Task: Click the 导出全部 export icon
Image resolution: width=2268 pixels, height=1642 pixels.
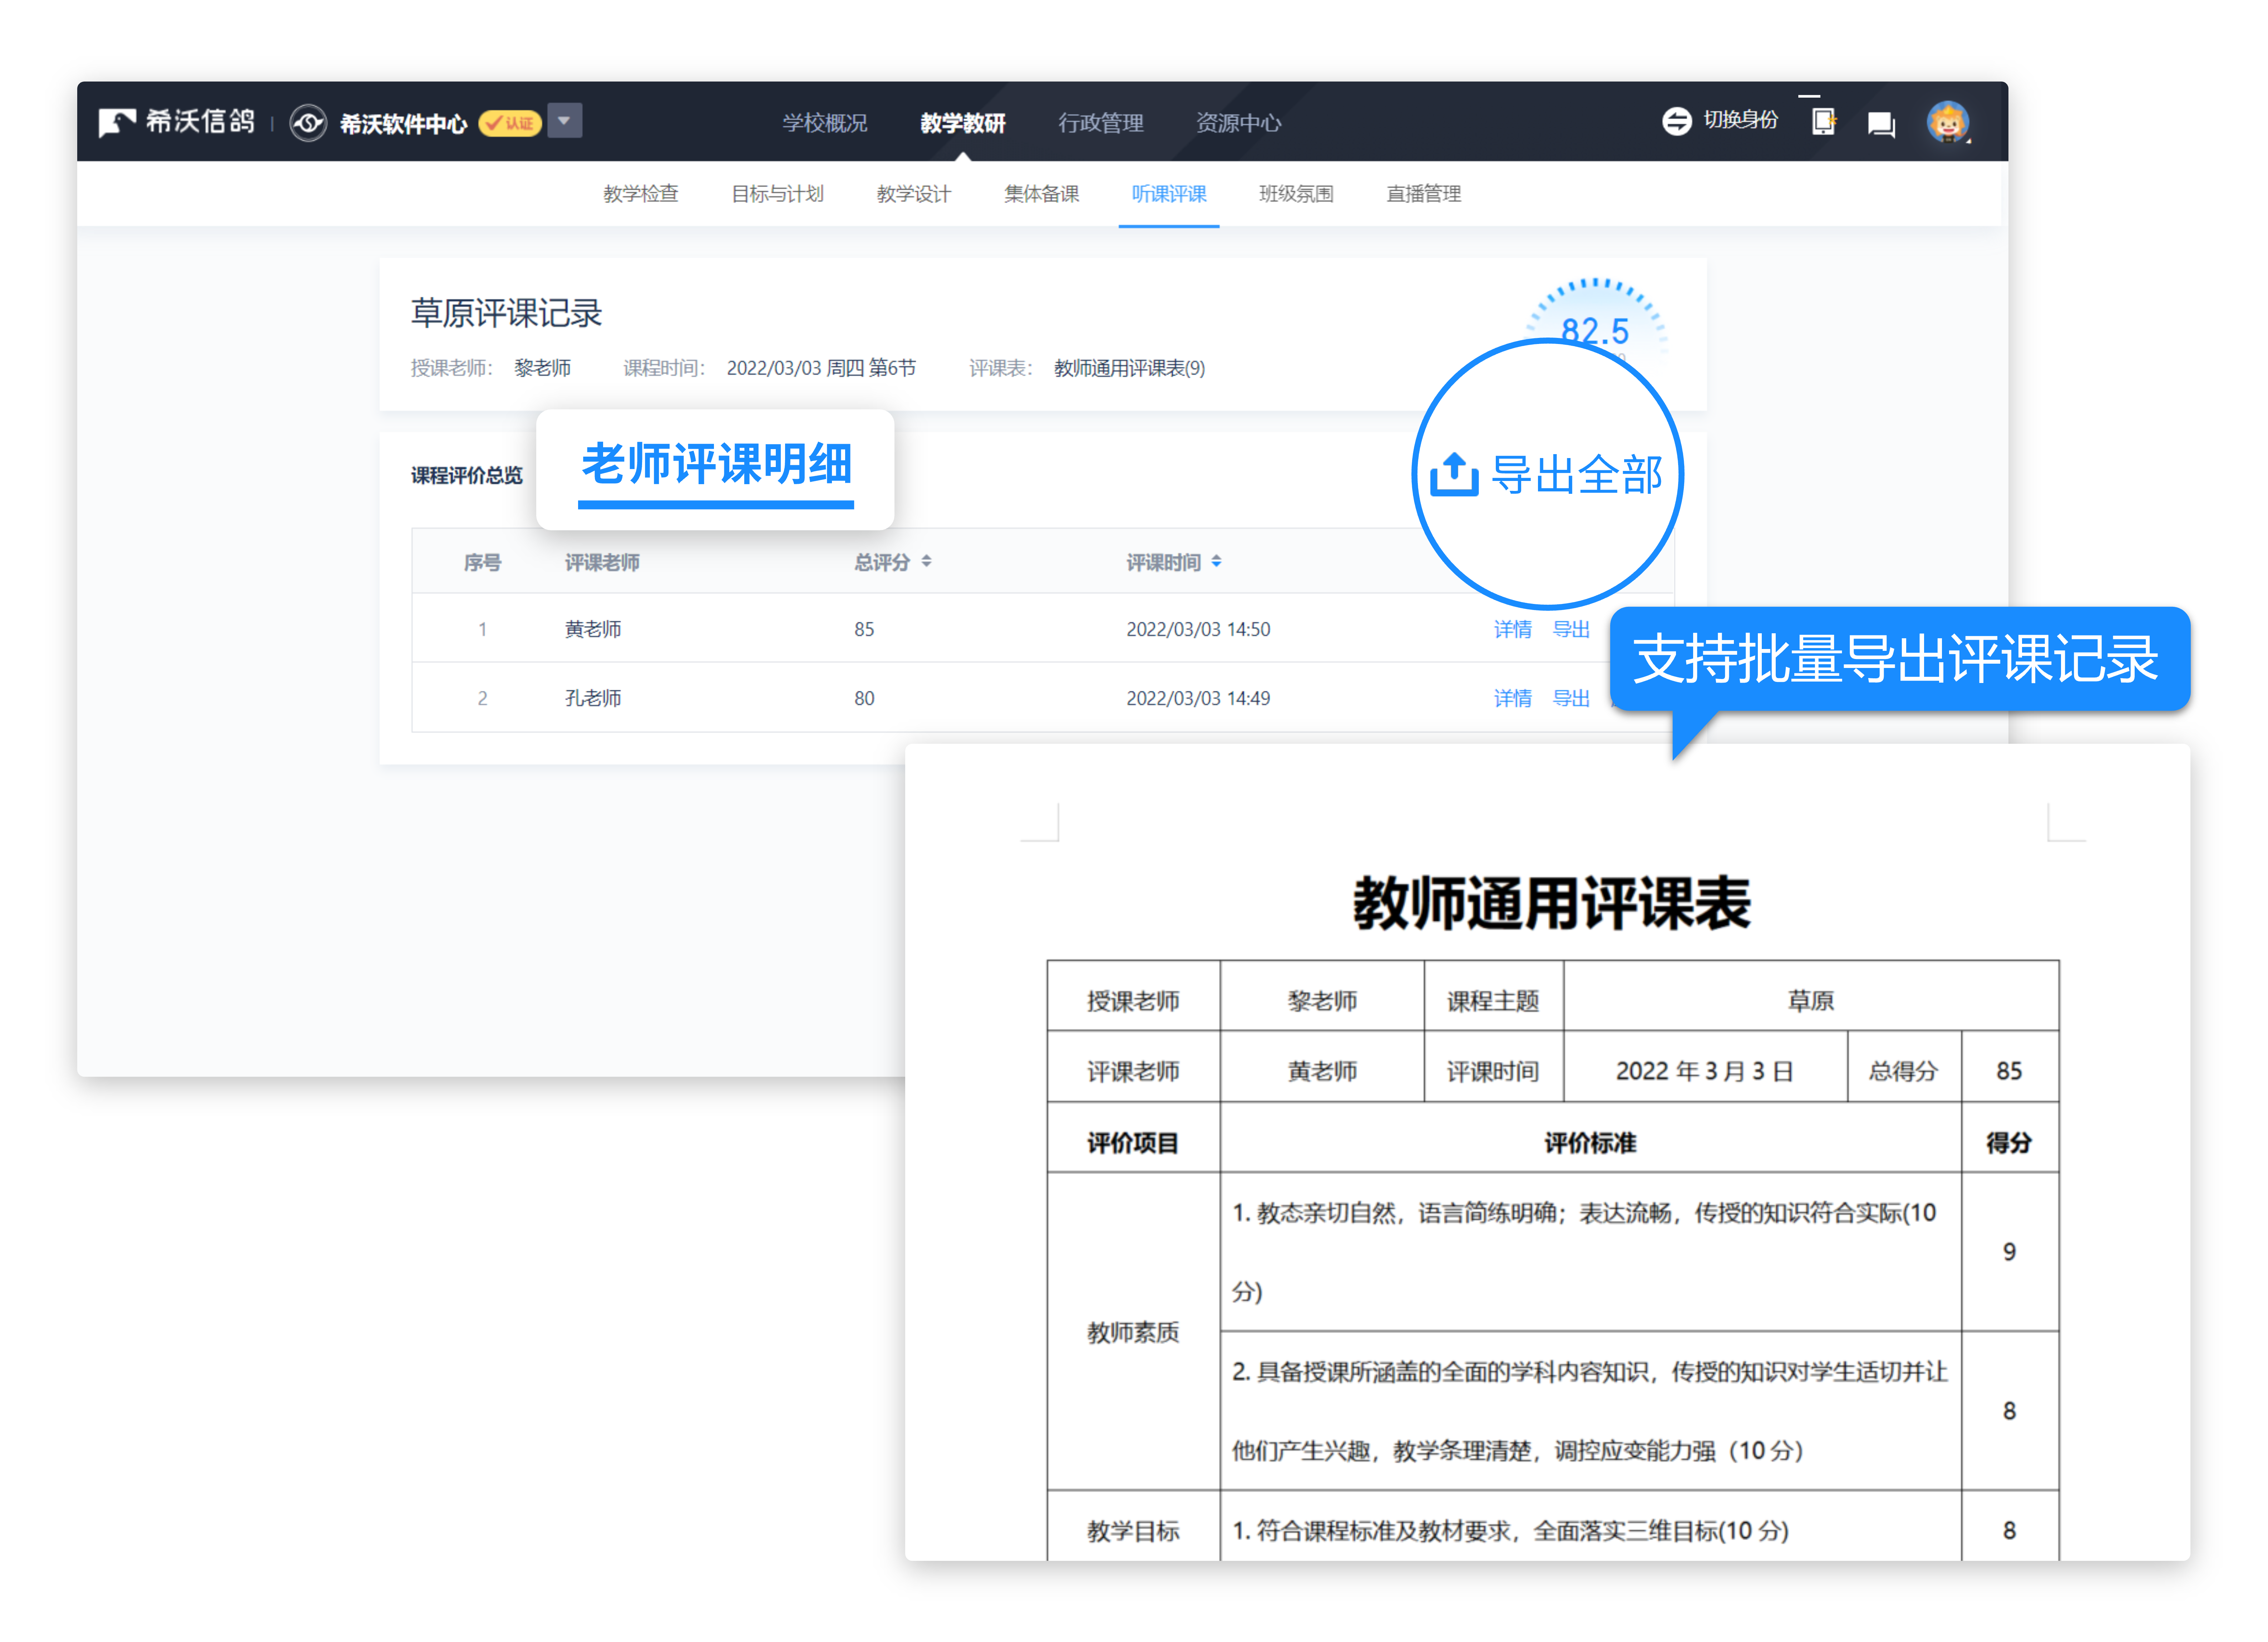Action: coord(1454,475)
